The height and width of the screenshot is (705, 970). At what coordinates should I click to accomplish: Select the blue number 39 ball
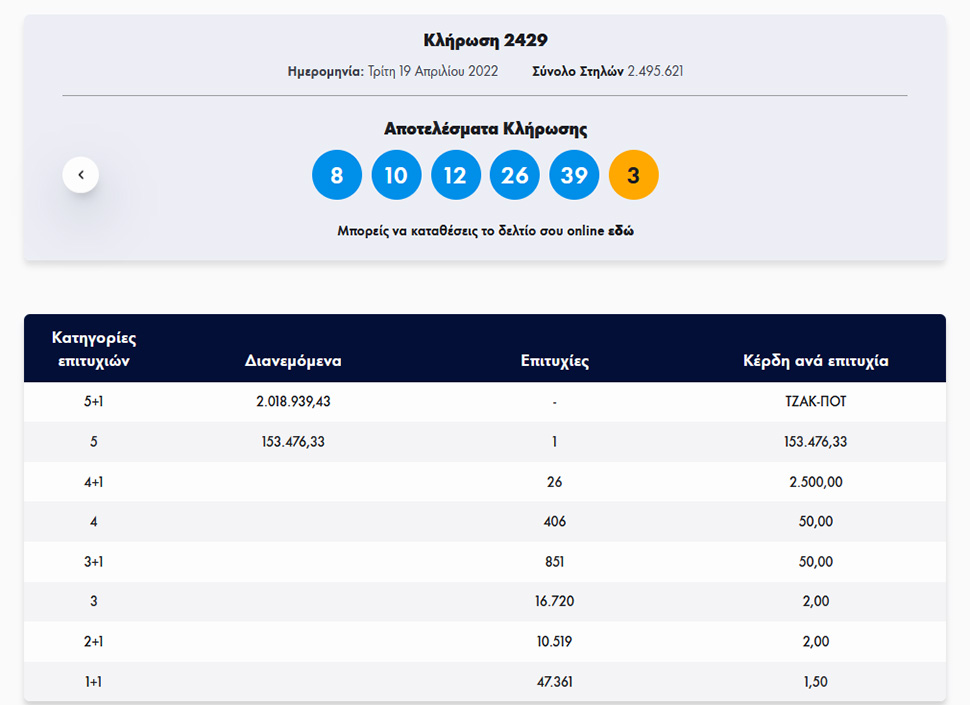click(x=574, y=175)
